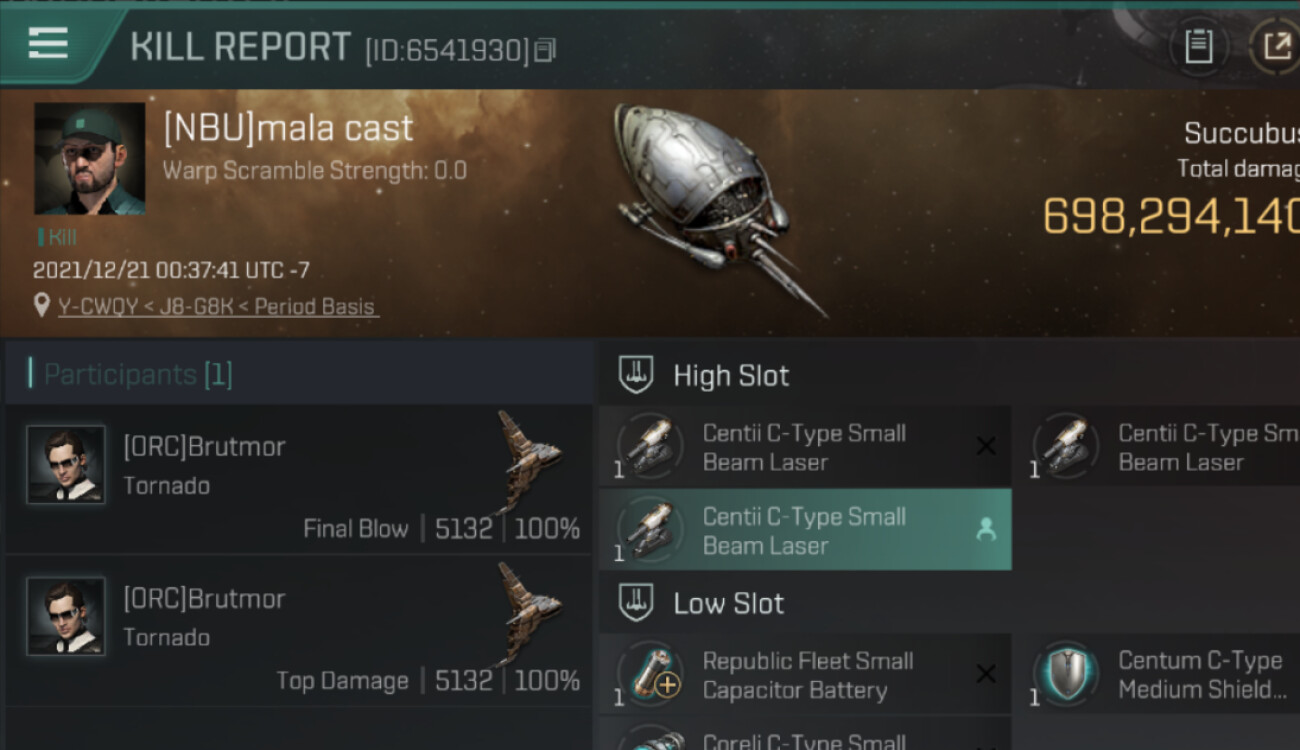
Task: Copy the kill report ID
Action: (545, 49)
